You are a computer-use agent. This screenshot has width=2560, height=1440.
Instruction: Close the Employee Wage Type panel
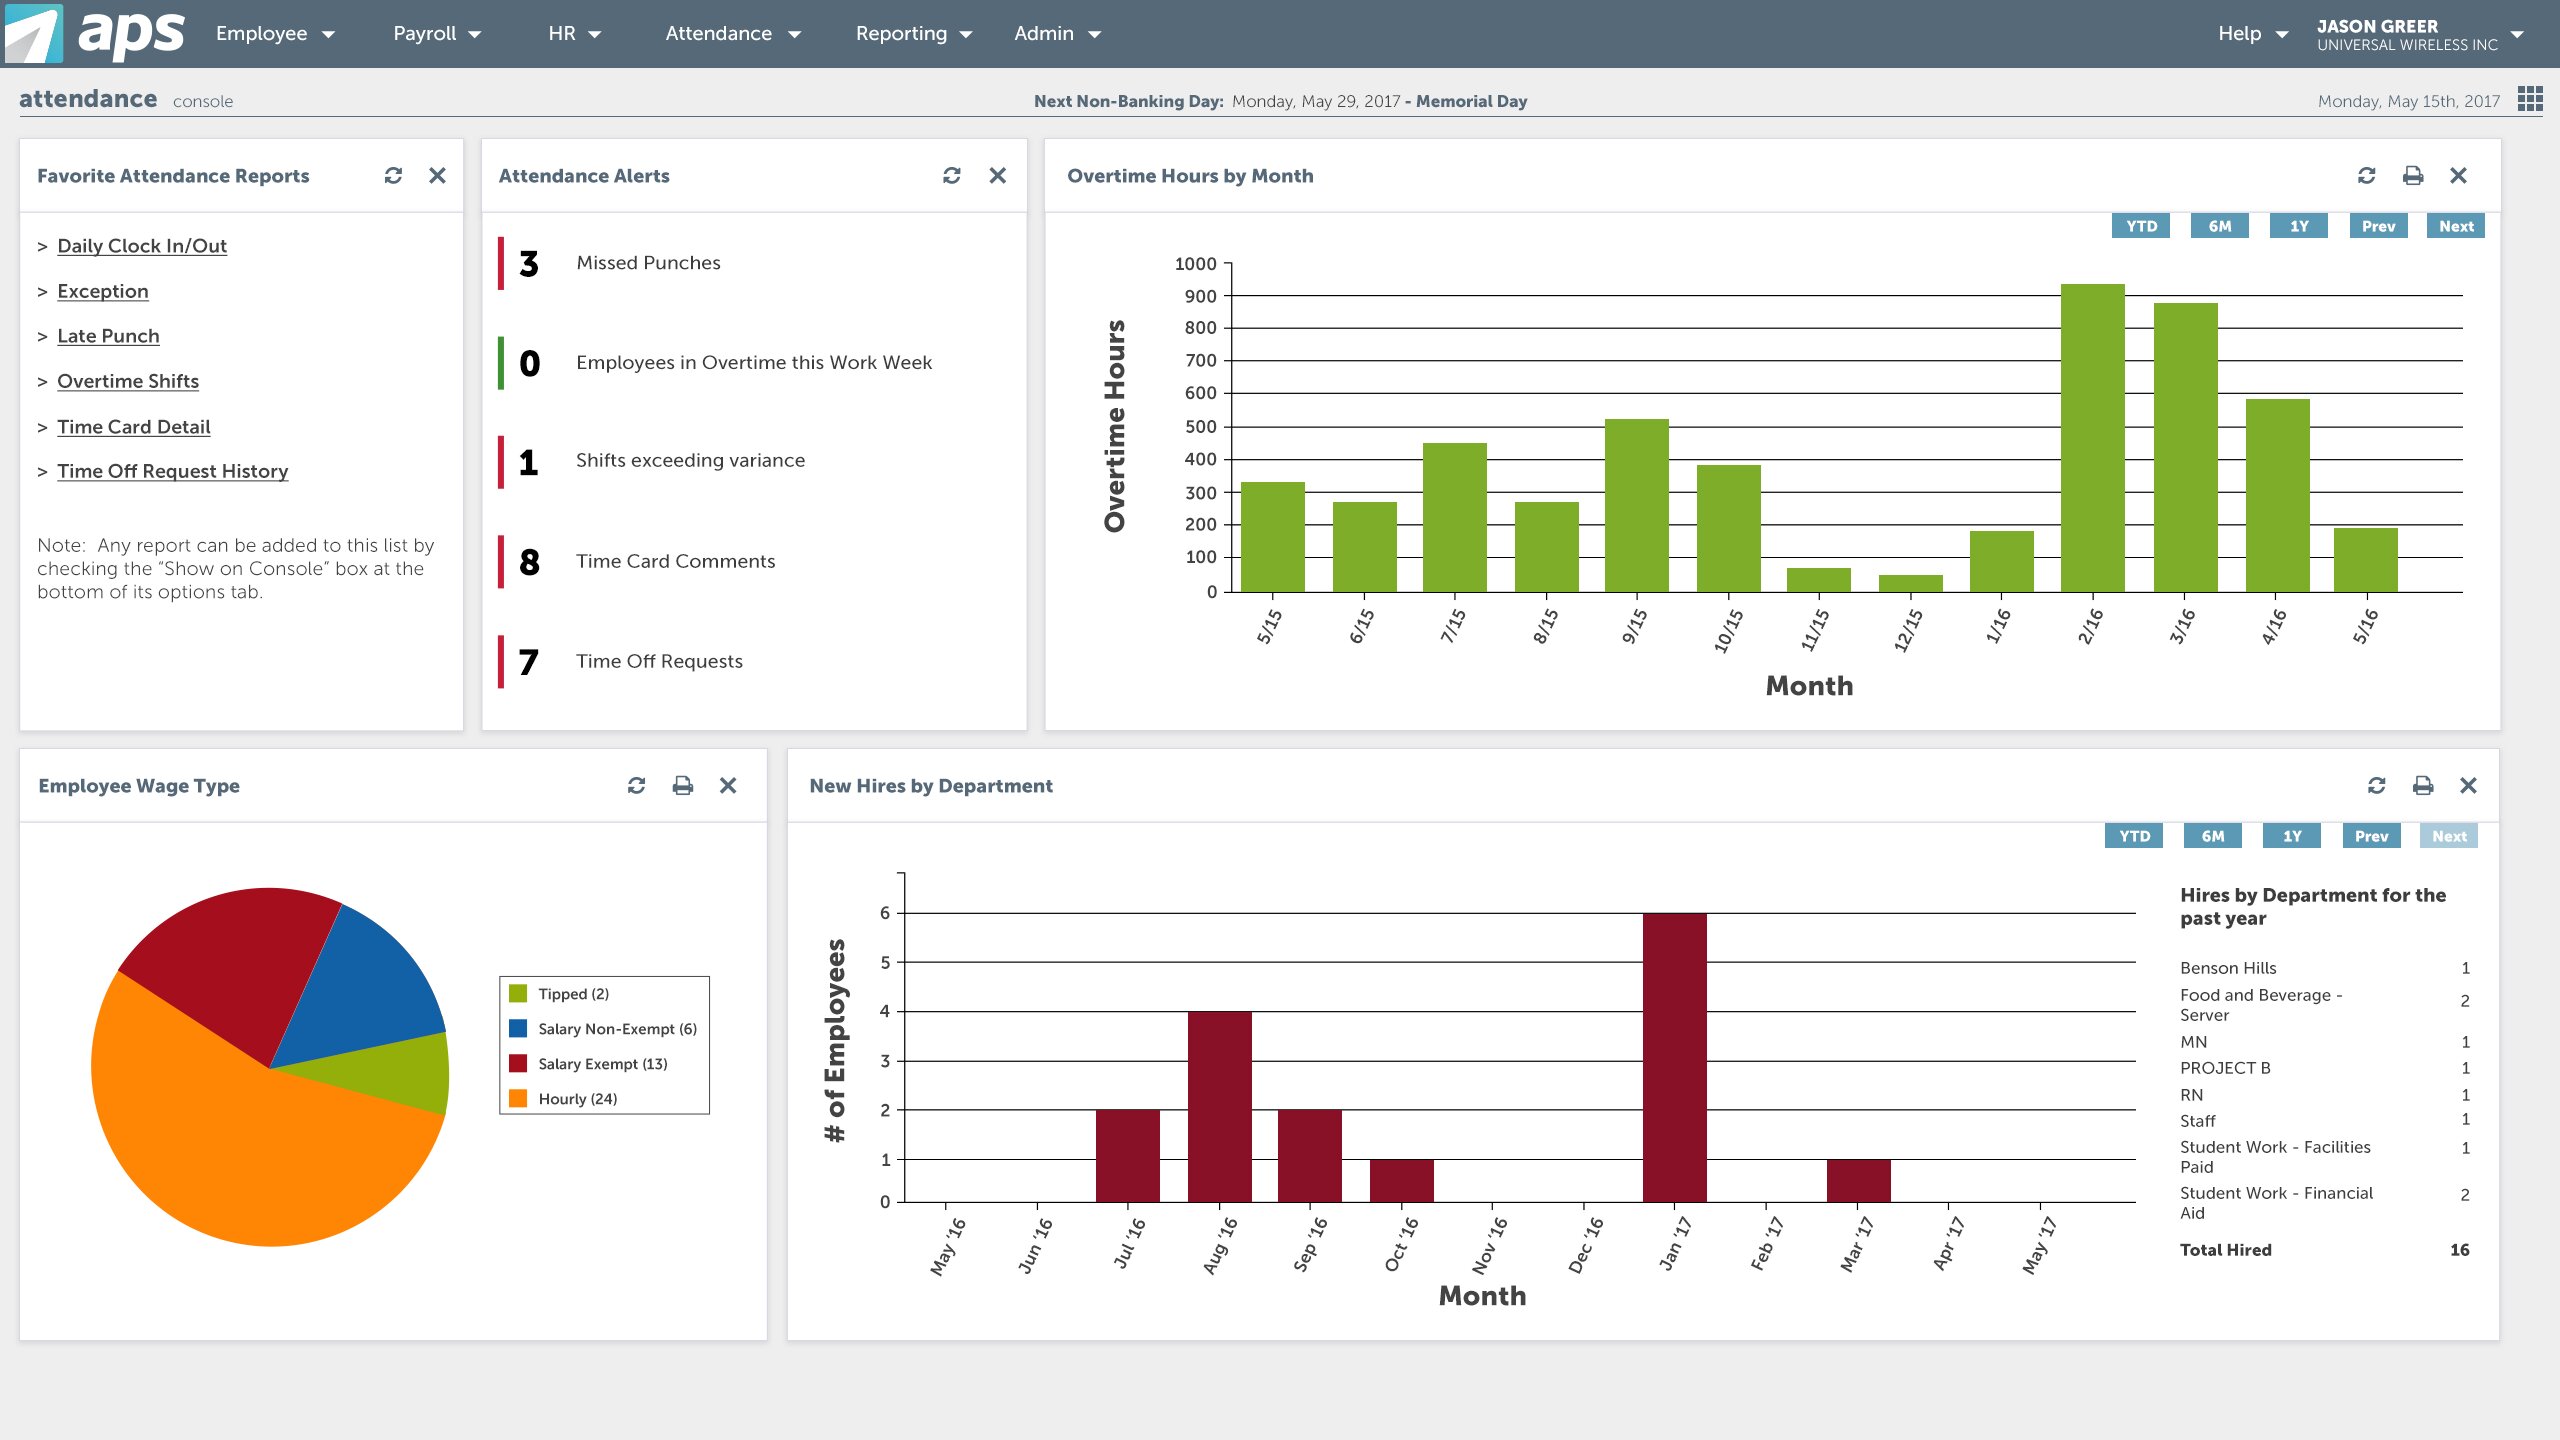pos(728,786)
